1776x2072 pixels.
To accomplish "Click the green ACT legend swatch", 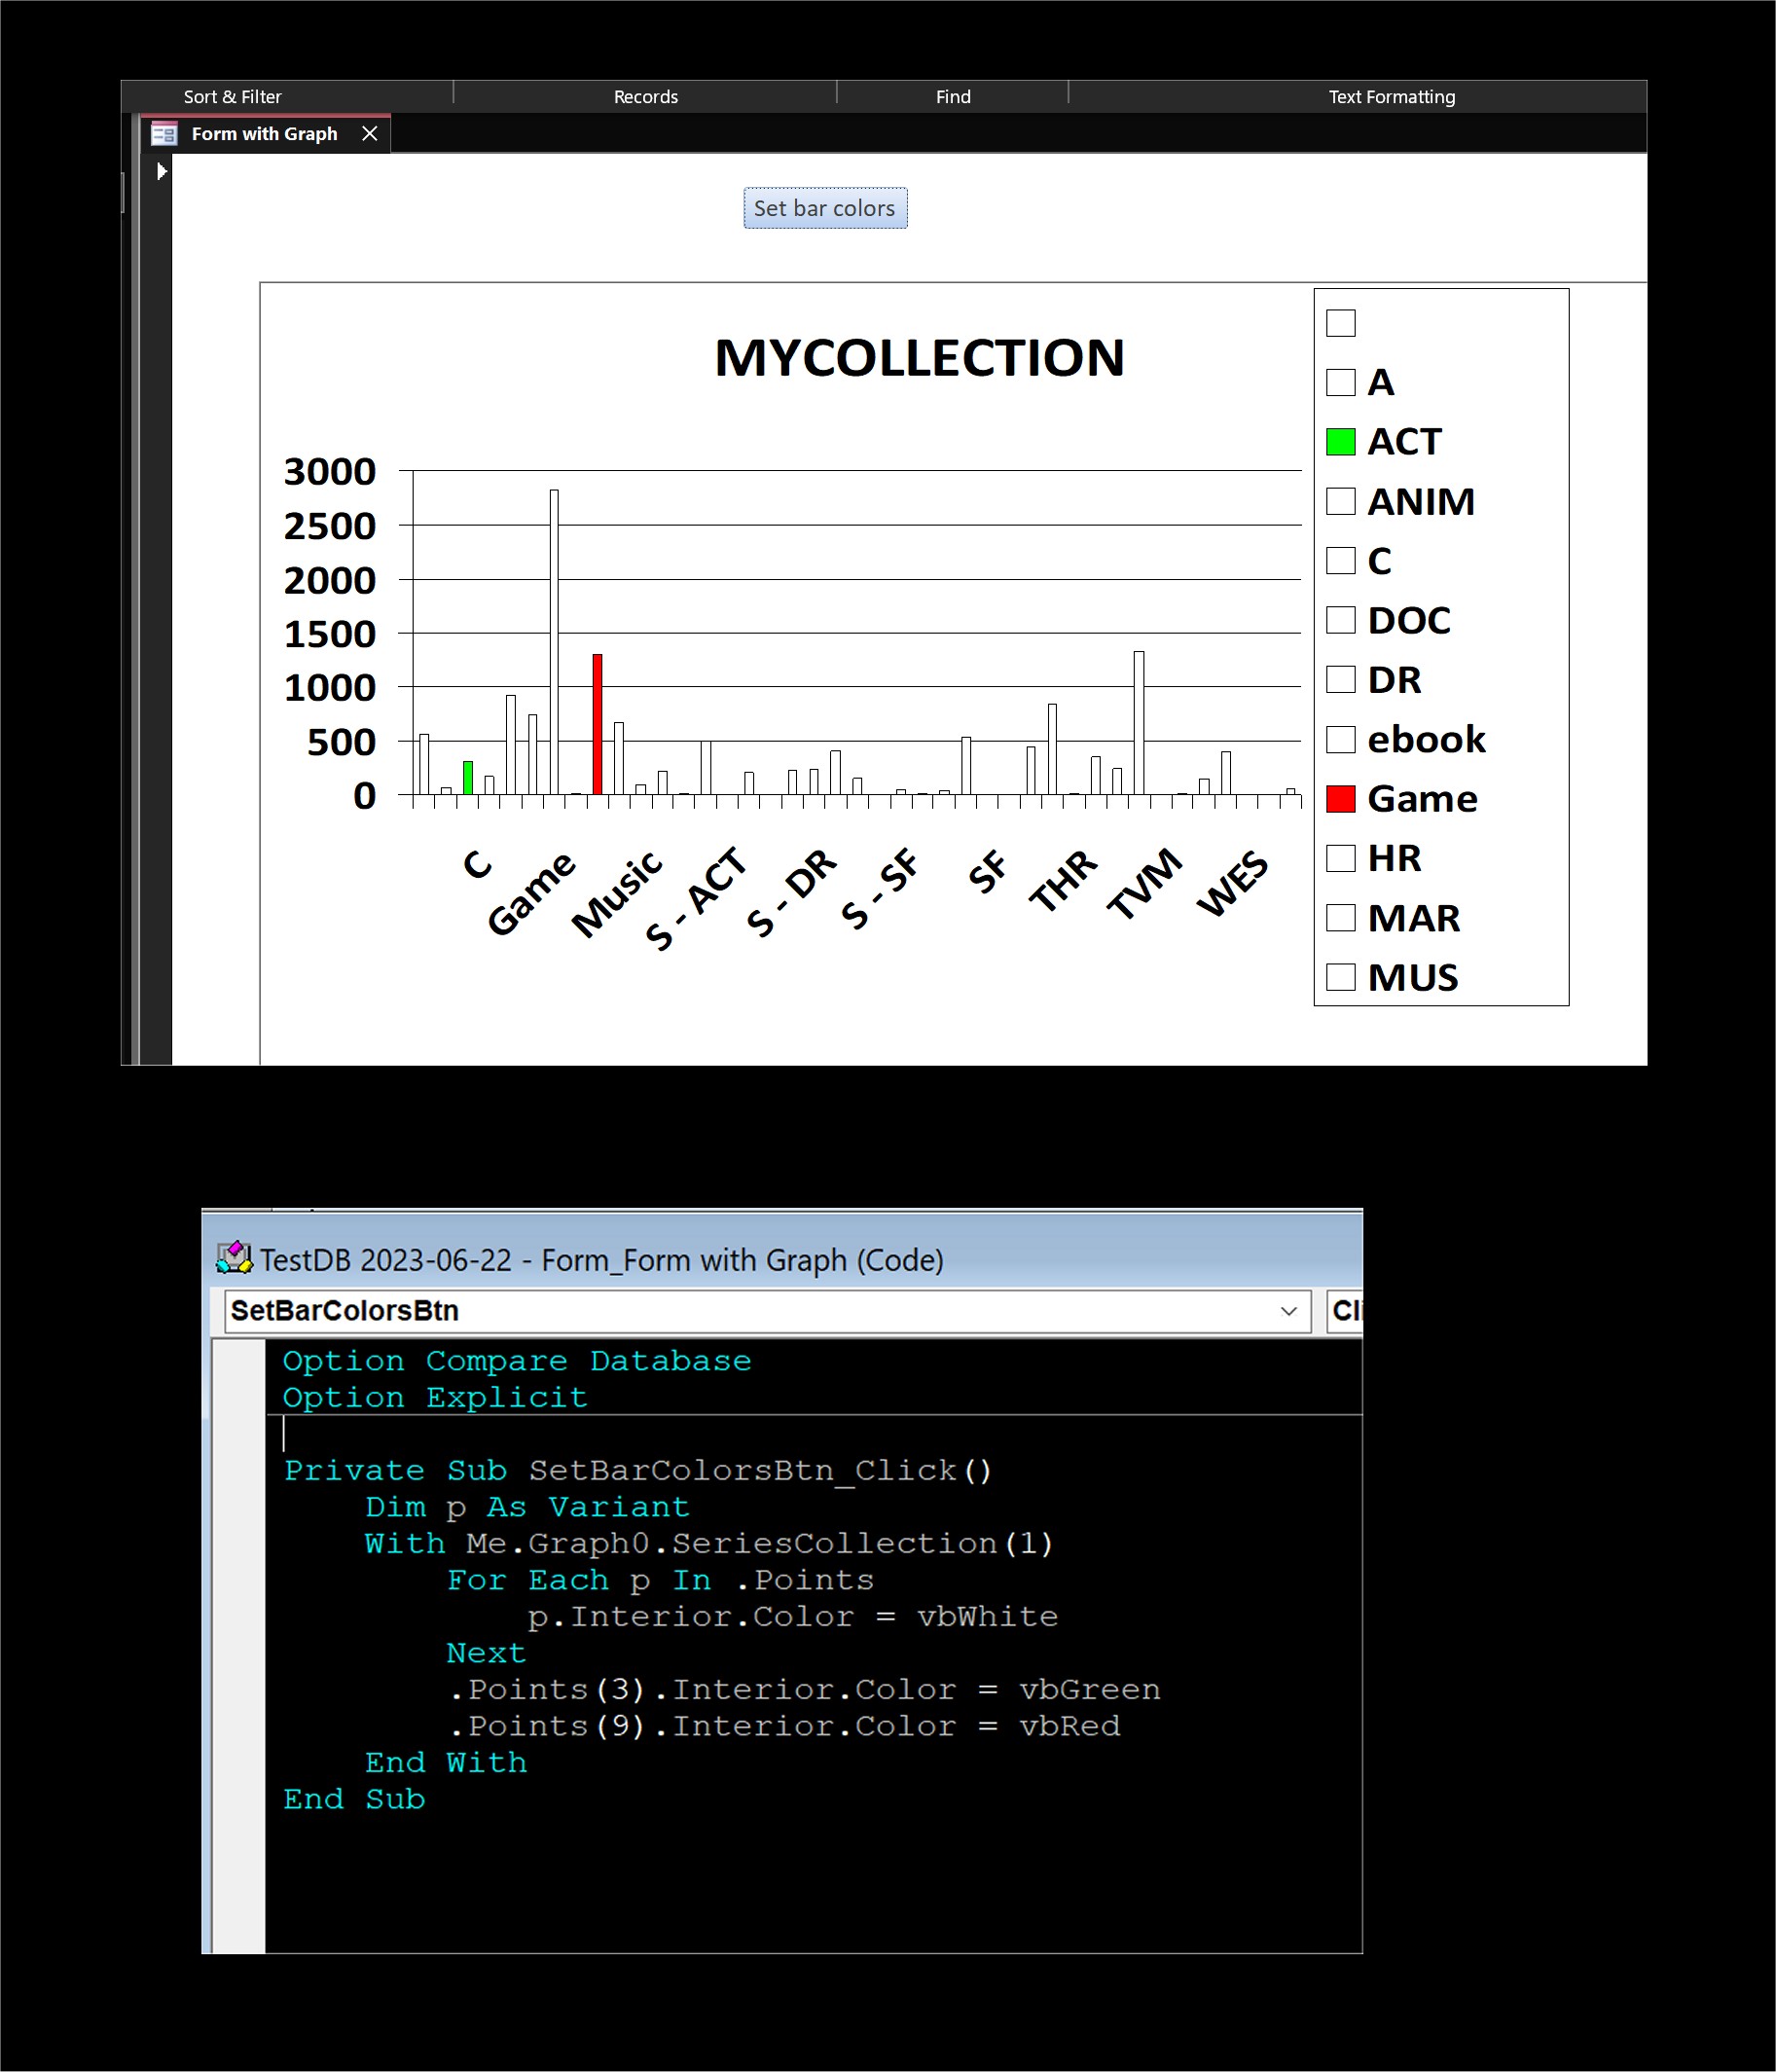I will (1340, 442).
